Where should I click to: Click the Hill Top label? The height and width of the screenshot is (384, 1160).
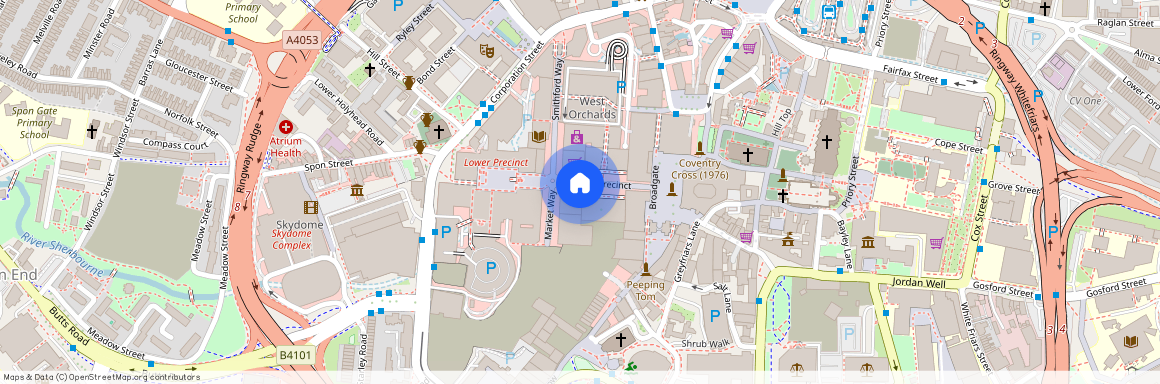pyautogui.click(x=782, y=123)
